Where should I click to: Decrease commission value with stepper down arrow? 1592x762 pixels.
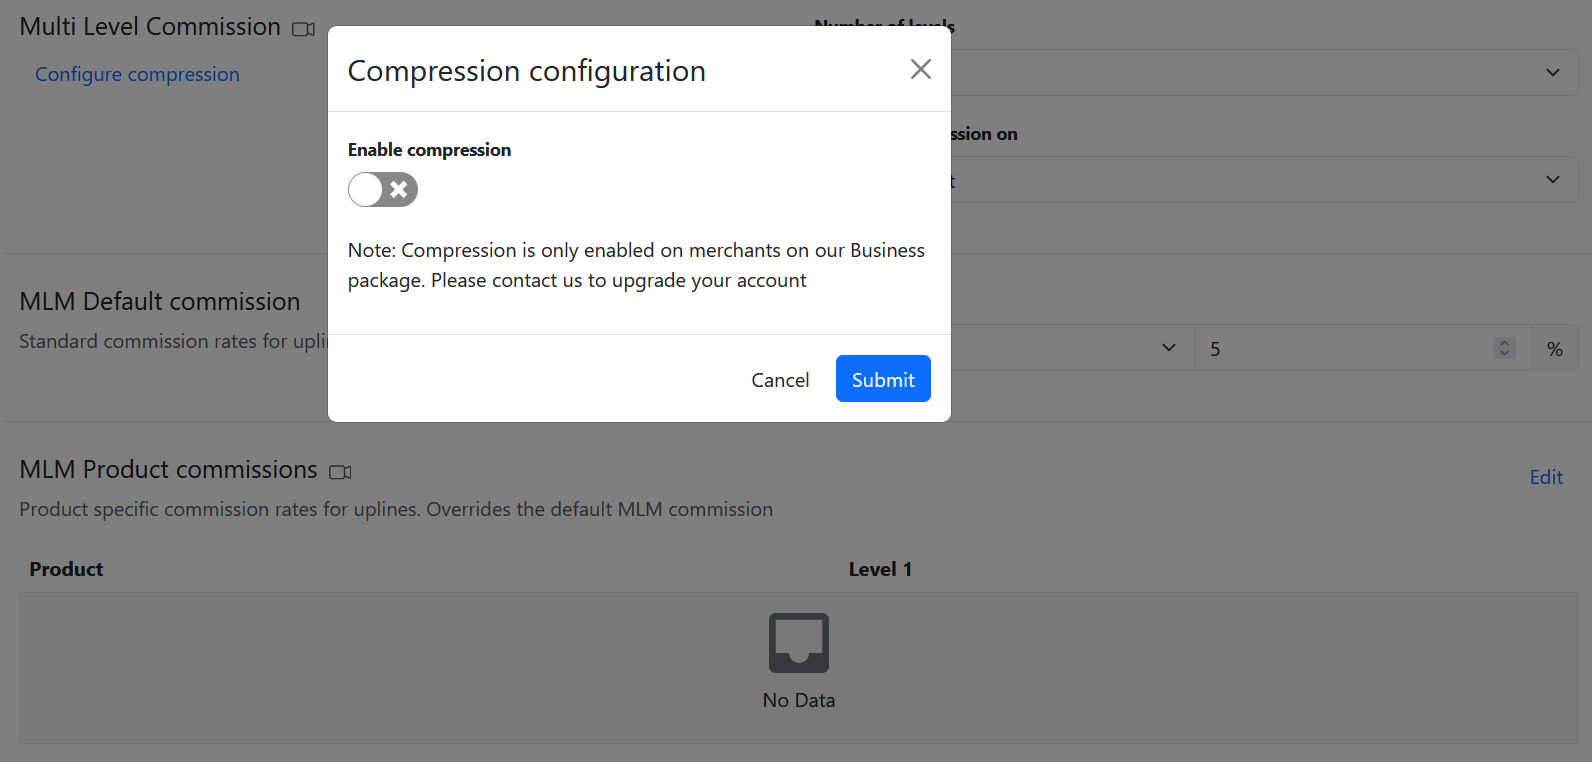coord(1504,354)
